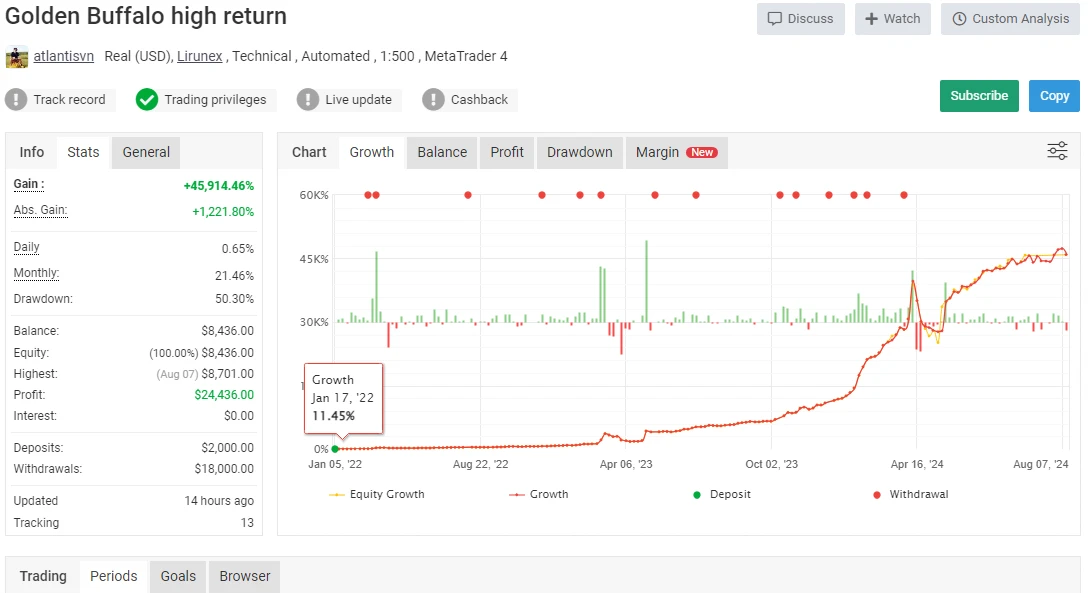Toggle Deposit markers in chart legend
Viewport: 1089px width, 593px height.
pyautogui.click(x=722, y=494)
